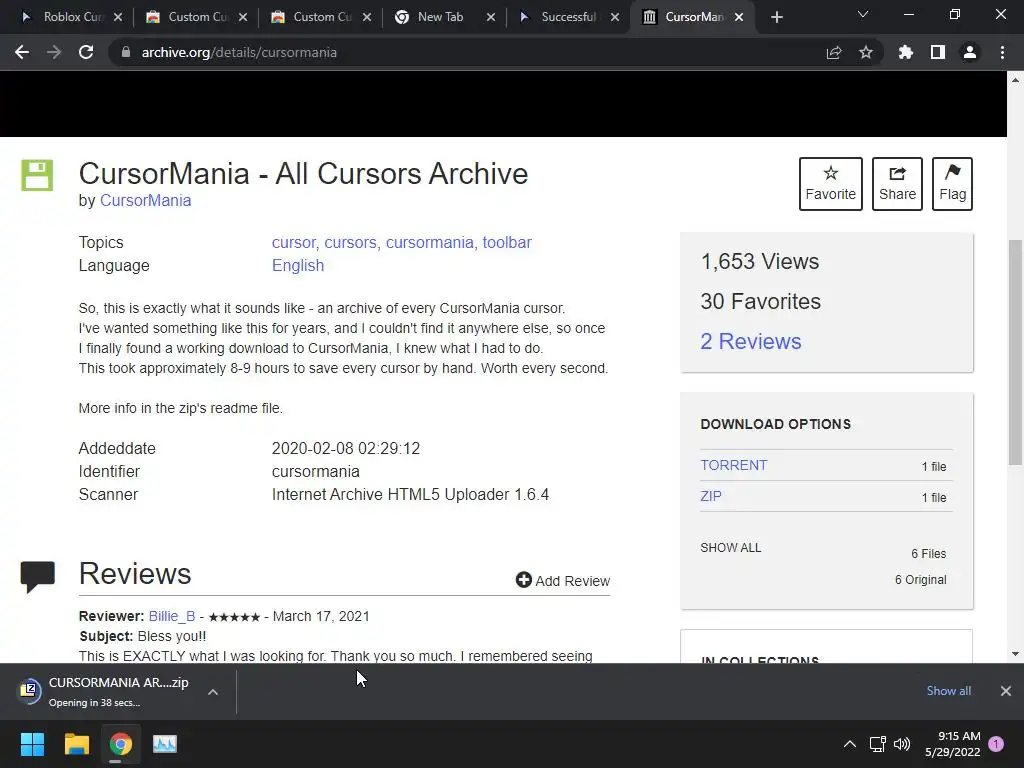Open File Explorer from taskbar
The height and width of the screenshot is (768, 1024).
coord(76,744)
